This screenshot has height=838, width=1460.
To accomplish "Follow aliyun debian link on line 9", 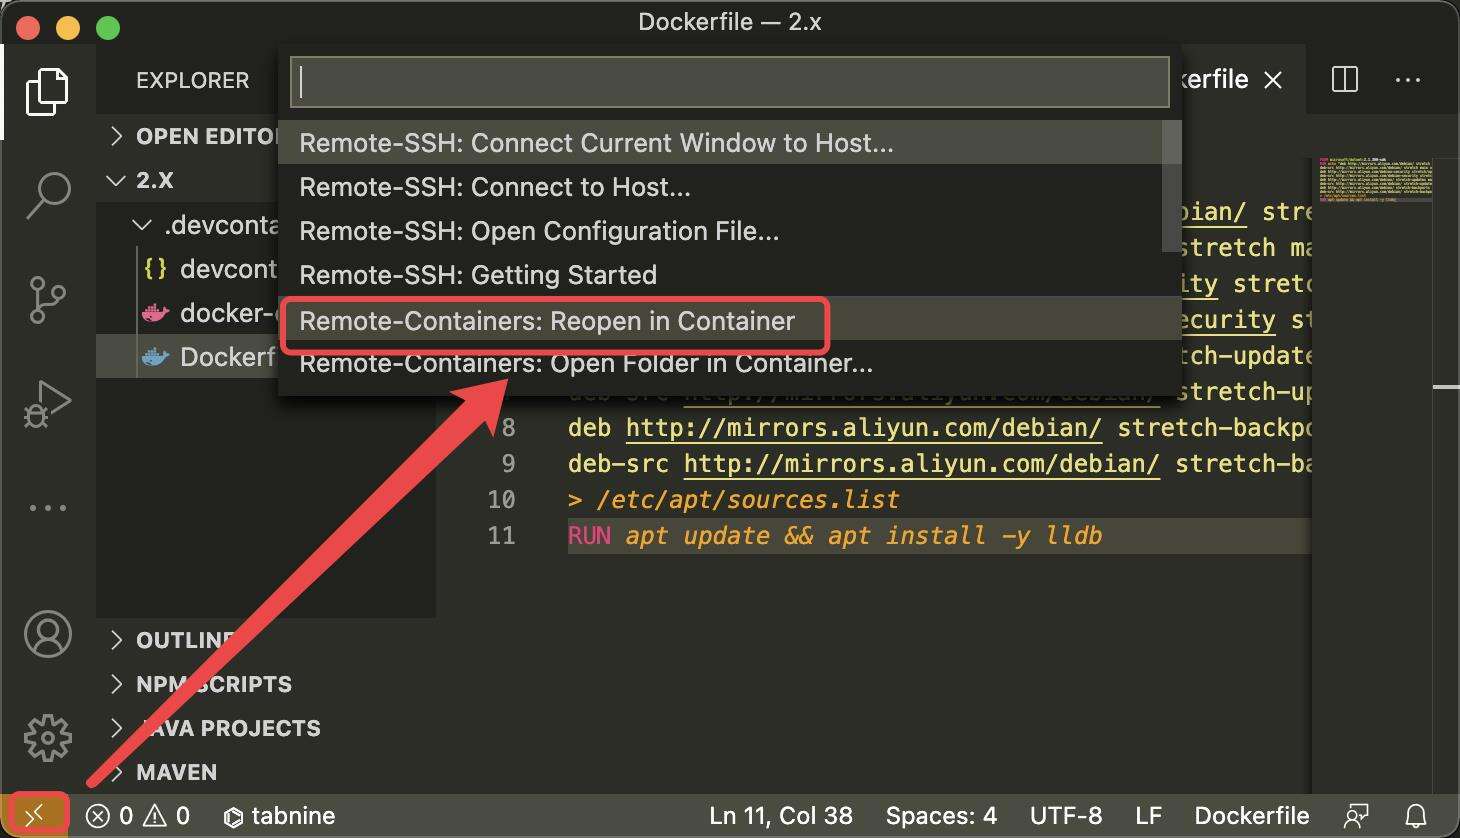I will (922, 464).
